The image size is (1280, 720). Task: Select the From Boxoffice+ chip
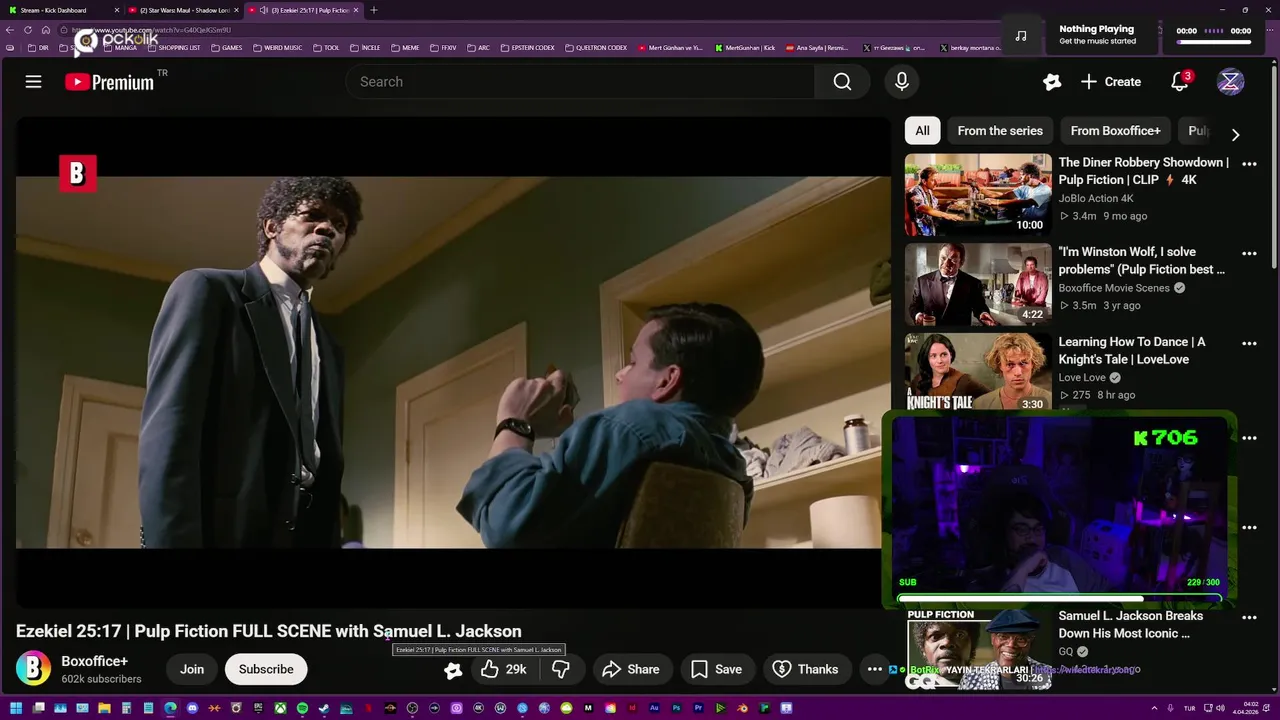click(x=1115, y=131)
